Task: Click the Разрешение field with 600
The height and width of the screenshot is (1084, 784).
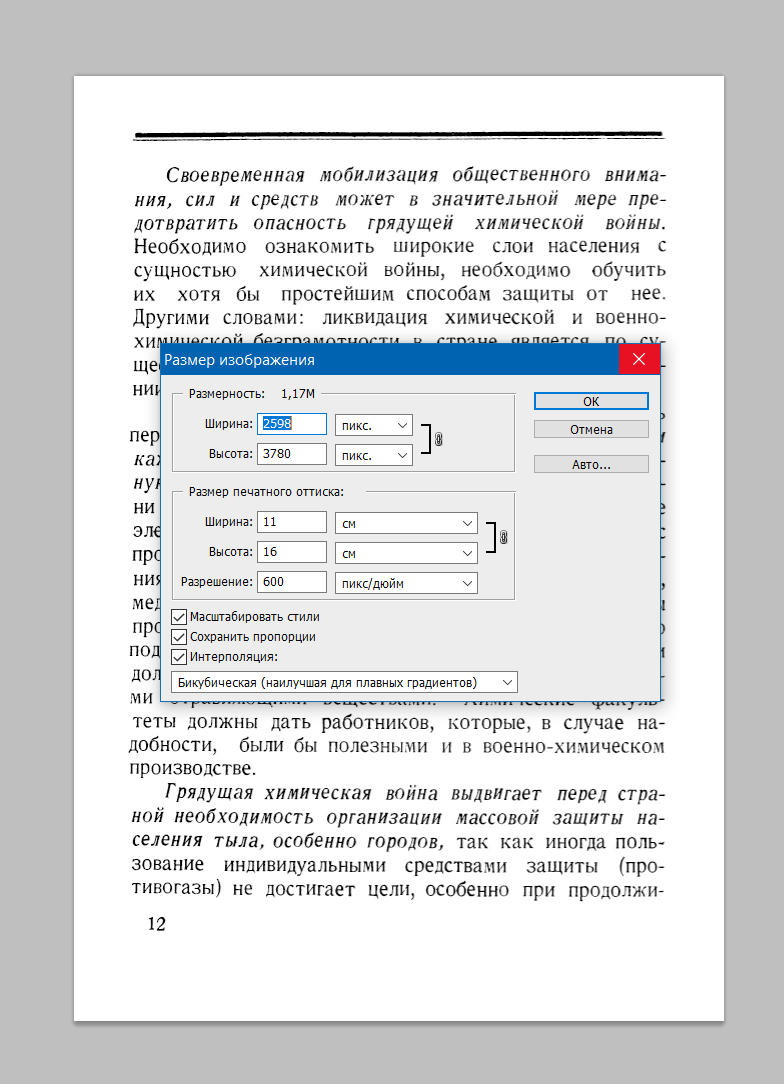Action: [x=292, y=581]
